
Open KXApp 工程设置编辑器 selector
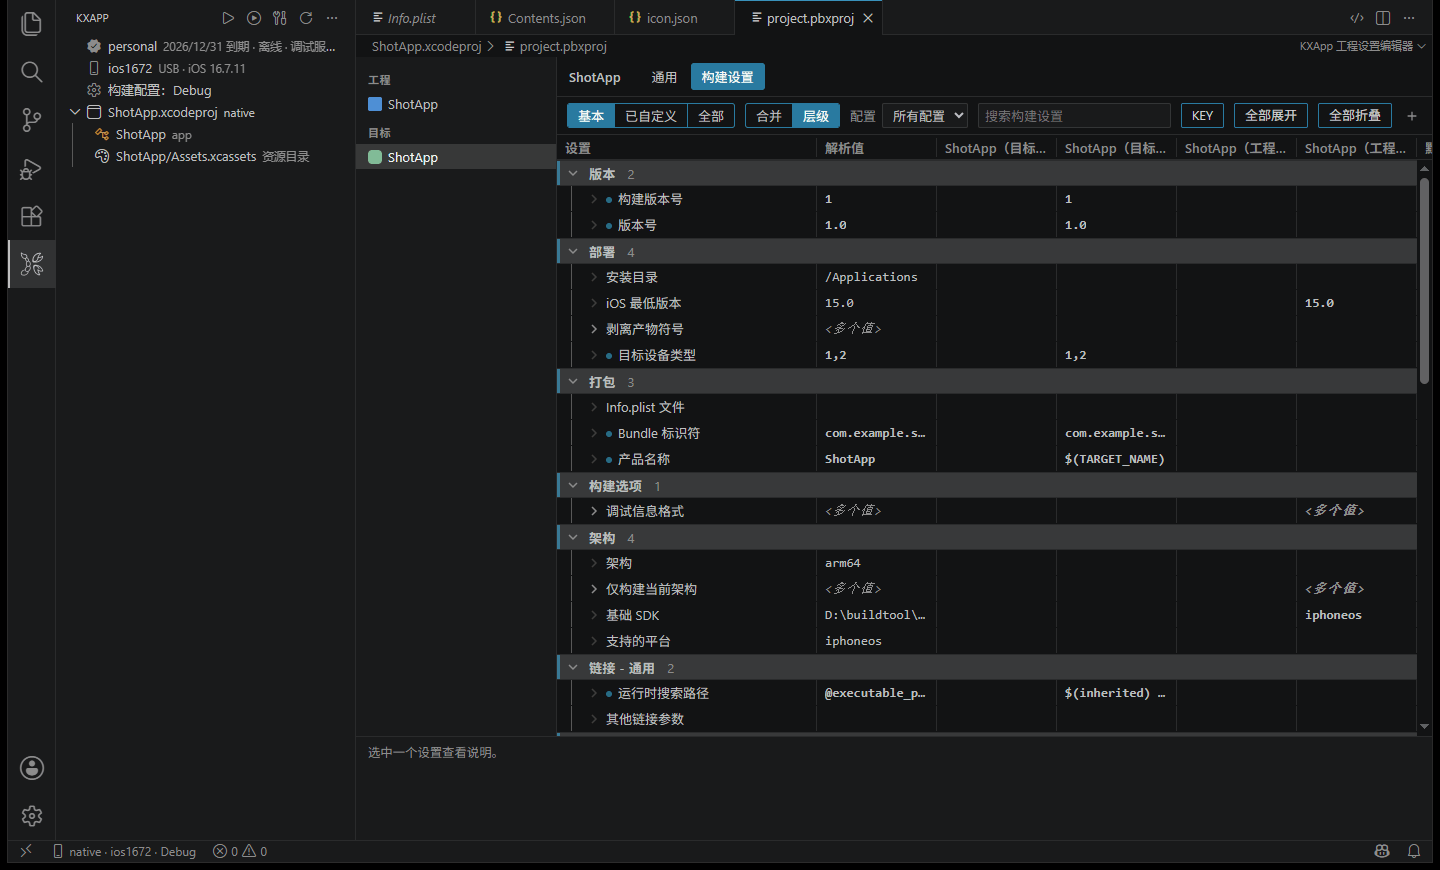1362,46
